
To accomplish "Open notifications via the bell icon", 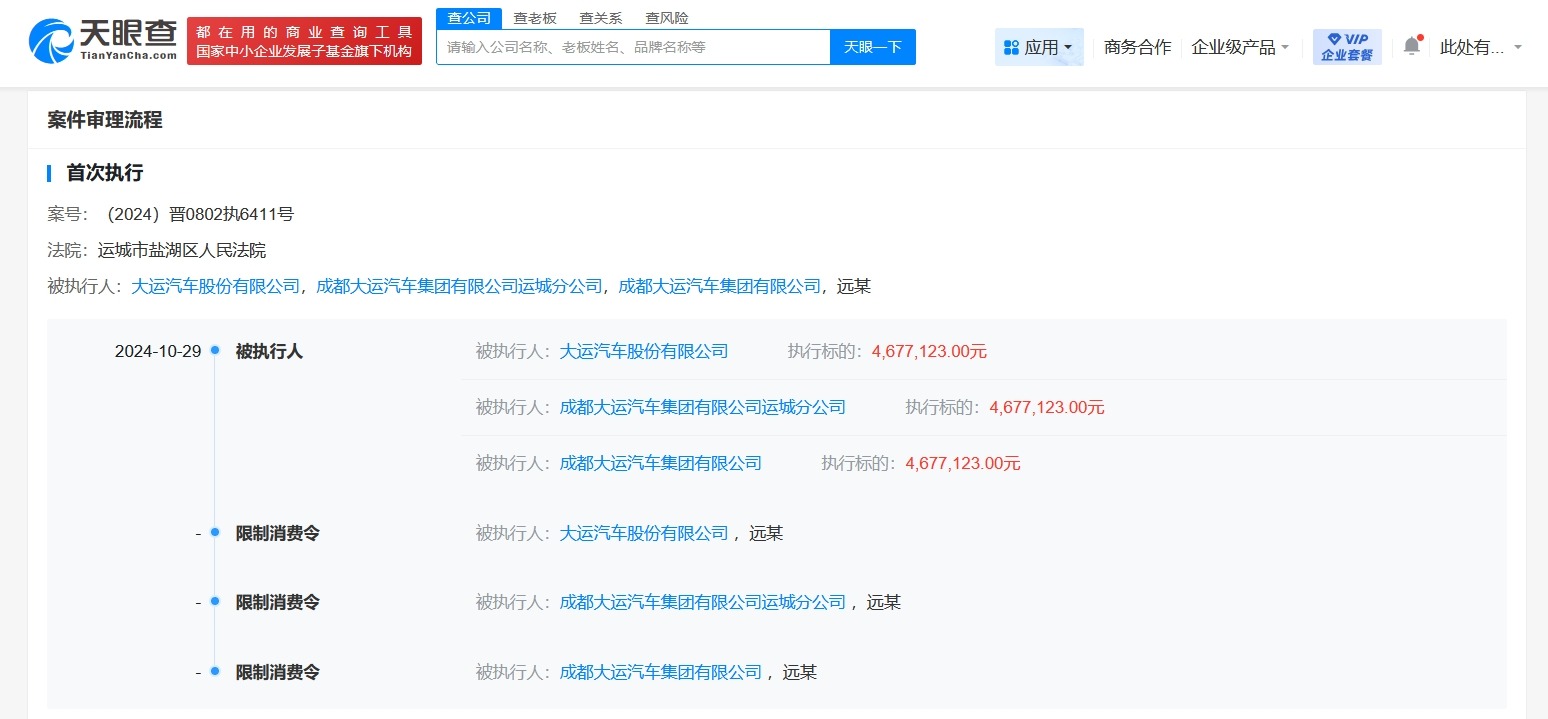I will [x=1411, y=45].
